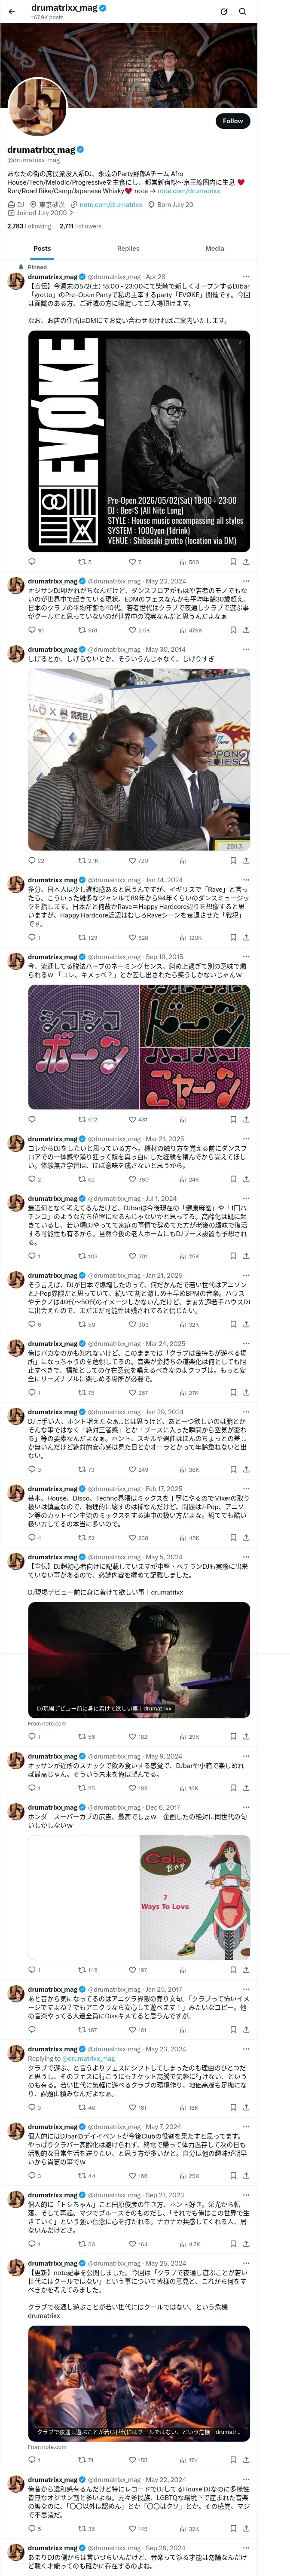This screenshot has height=2576, width=290.
Task: Click the Grok icon beside search
Action: pyautogui.click(x=224, y=11)
